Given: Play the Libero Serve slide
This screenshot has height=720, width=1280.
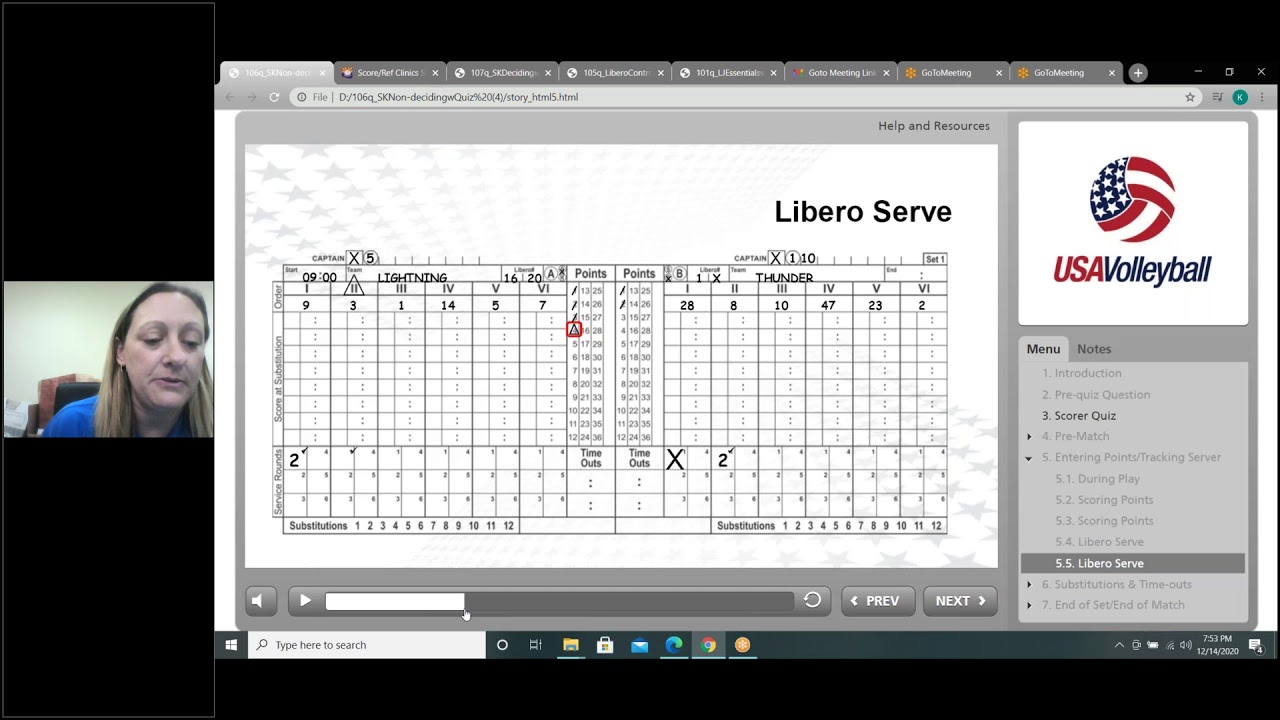Looking at the screenshot, I should click(x=305, y=601).
